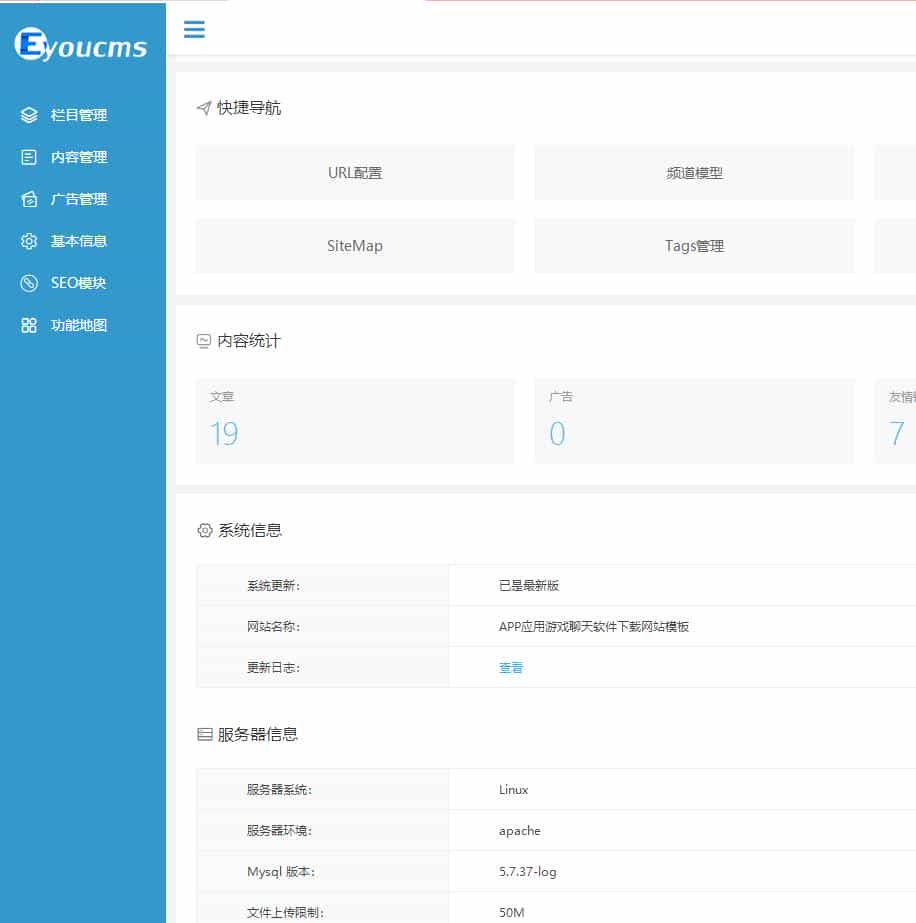Click the apache server environment value
Viewport: 916px width, 923px height.
pos(519,831)
